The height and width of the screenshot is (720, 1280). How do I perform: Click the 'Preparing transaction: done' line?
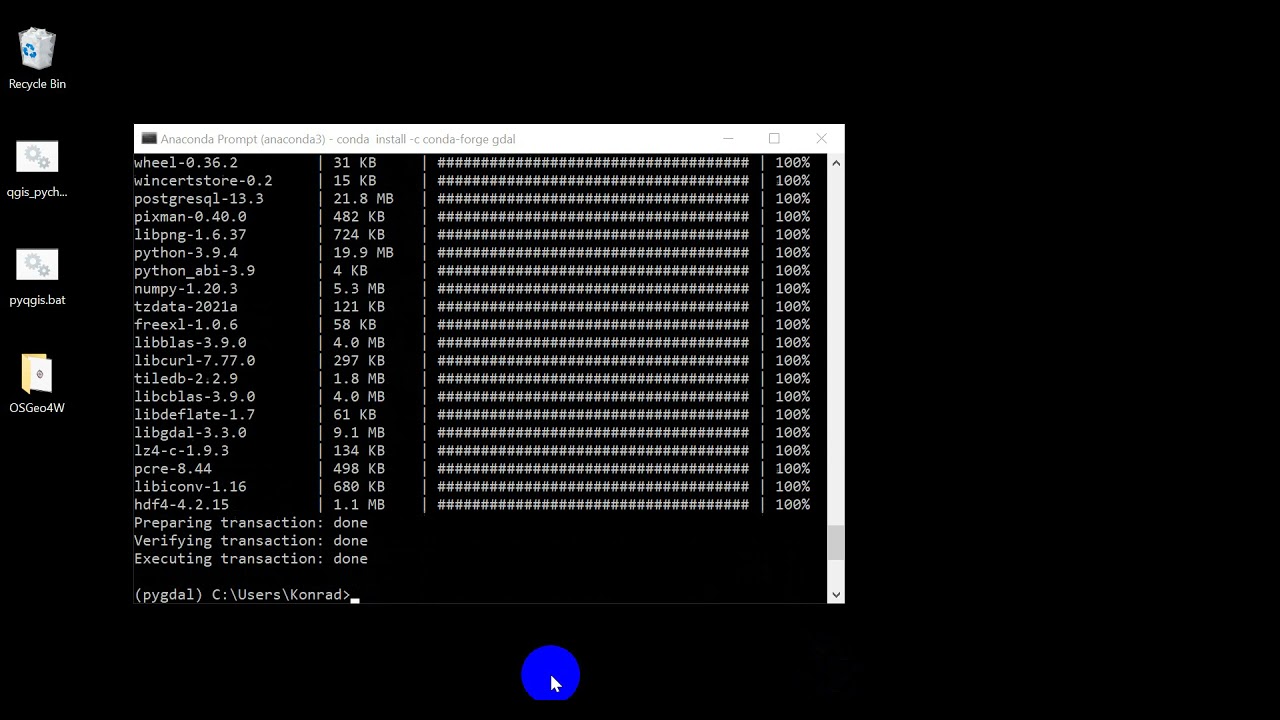tap(251, 523)
